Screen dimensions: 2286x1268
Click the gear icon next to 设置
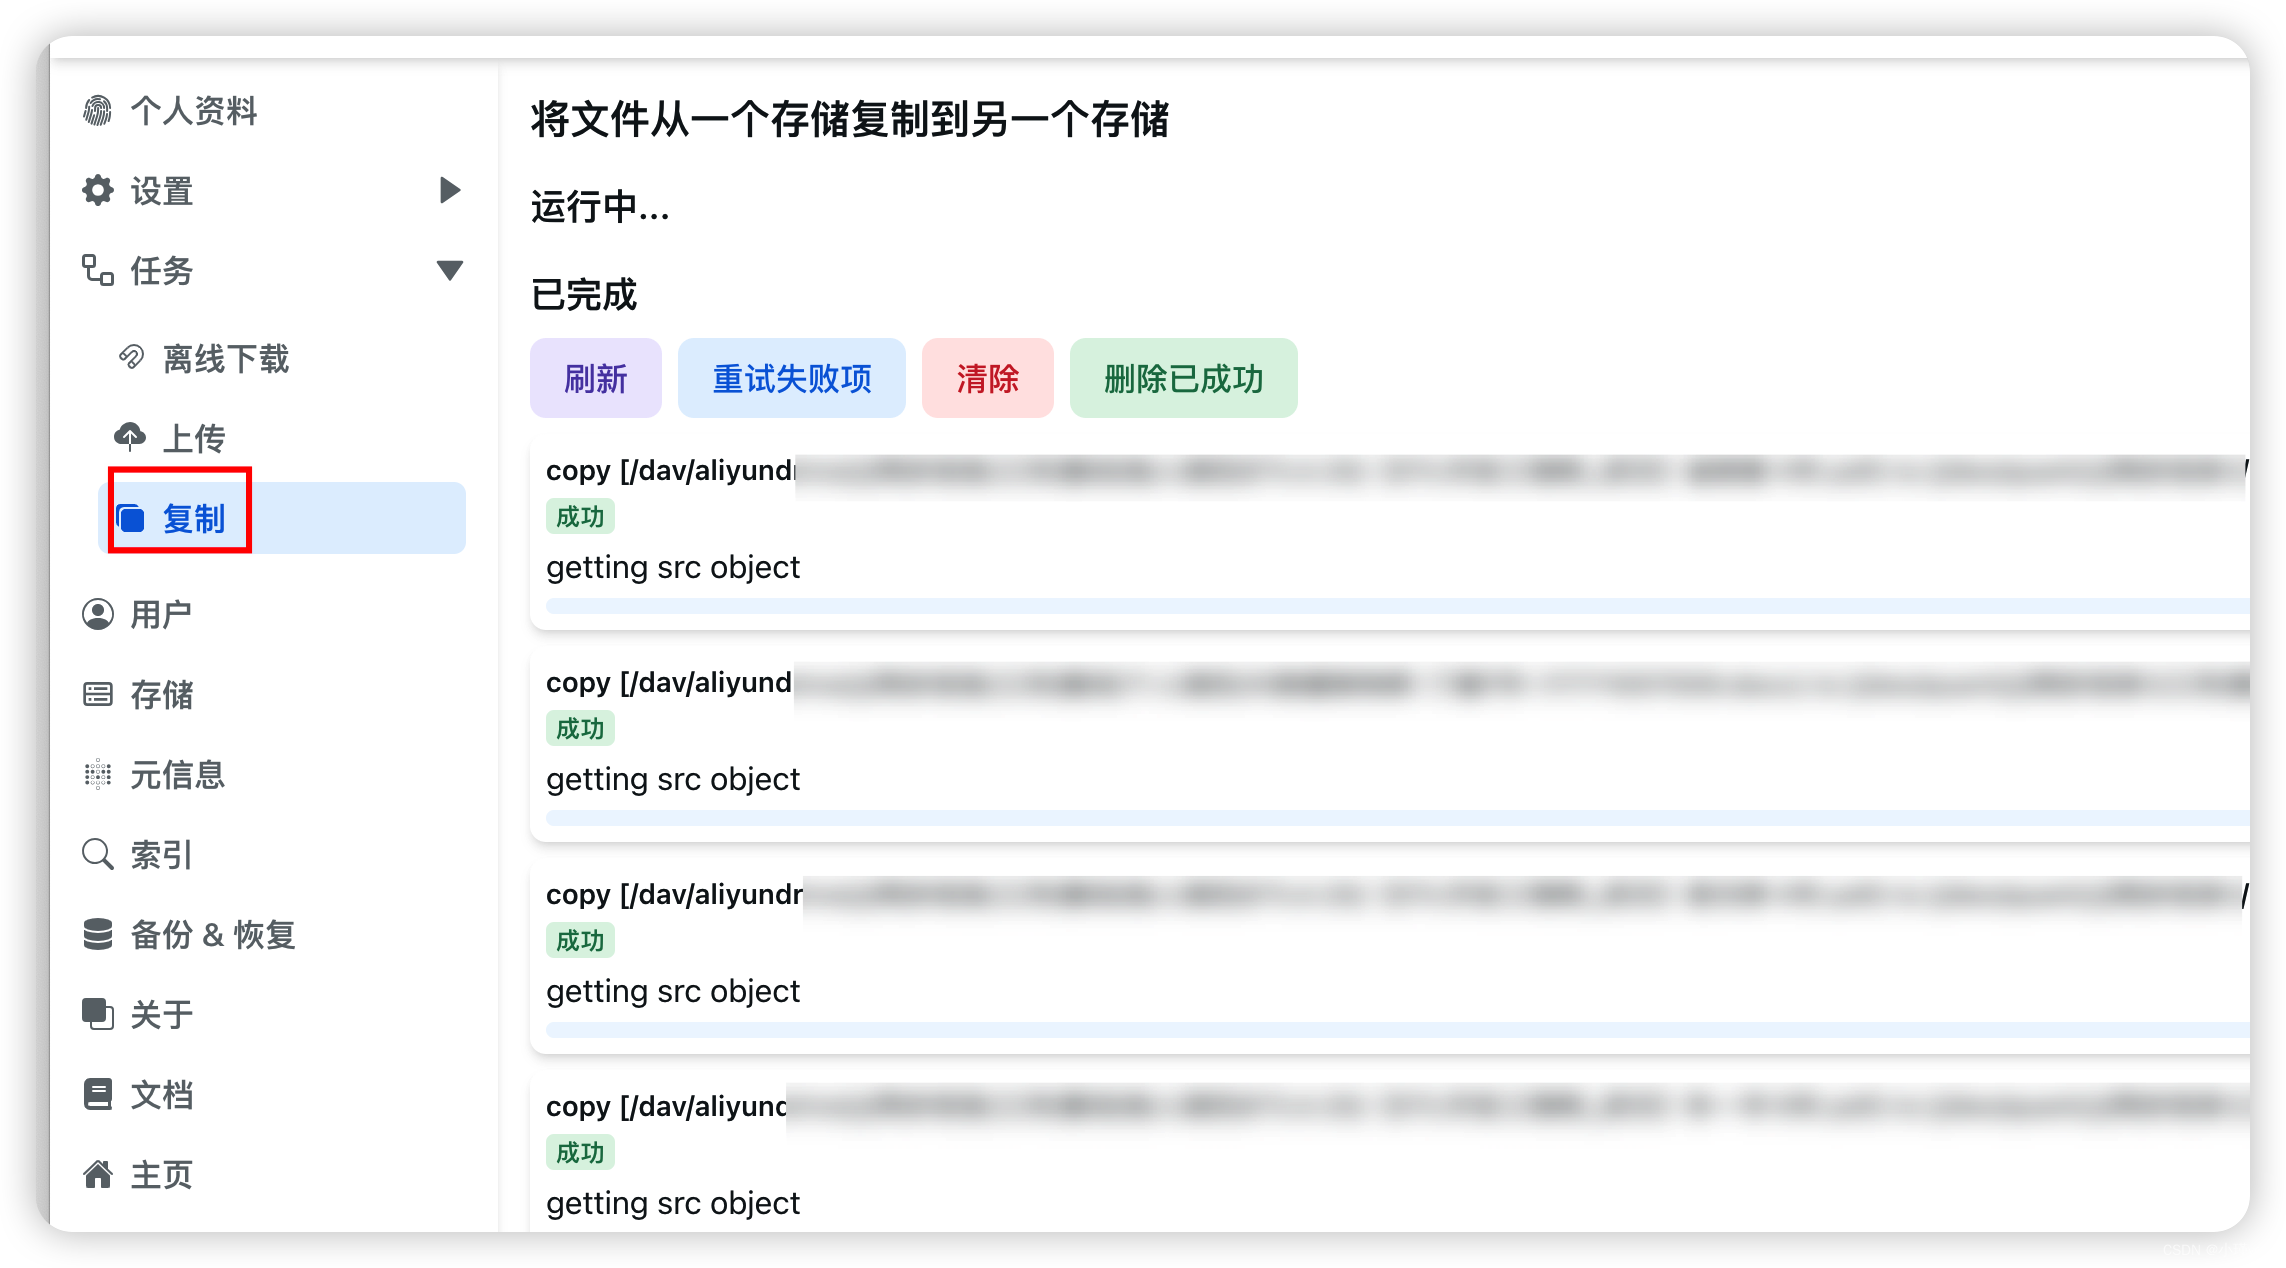click(98, 190)
